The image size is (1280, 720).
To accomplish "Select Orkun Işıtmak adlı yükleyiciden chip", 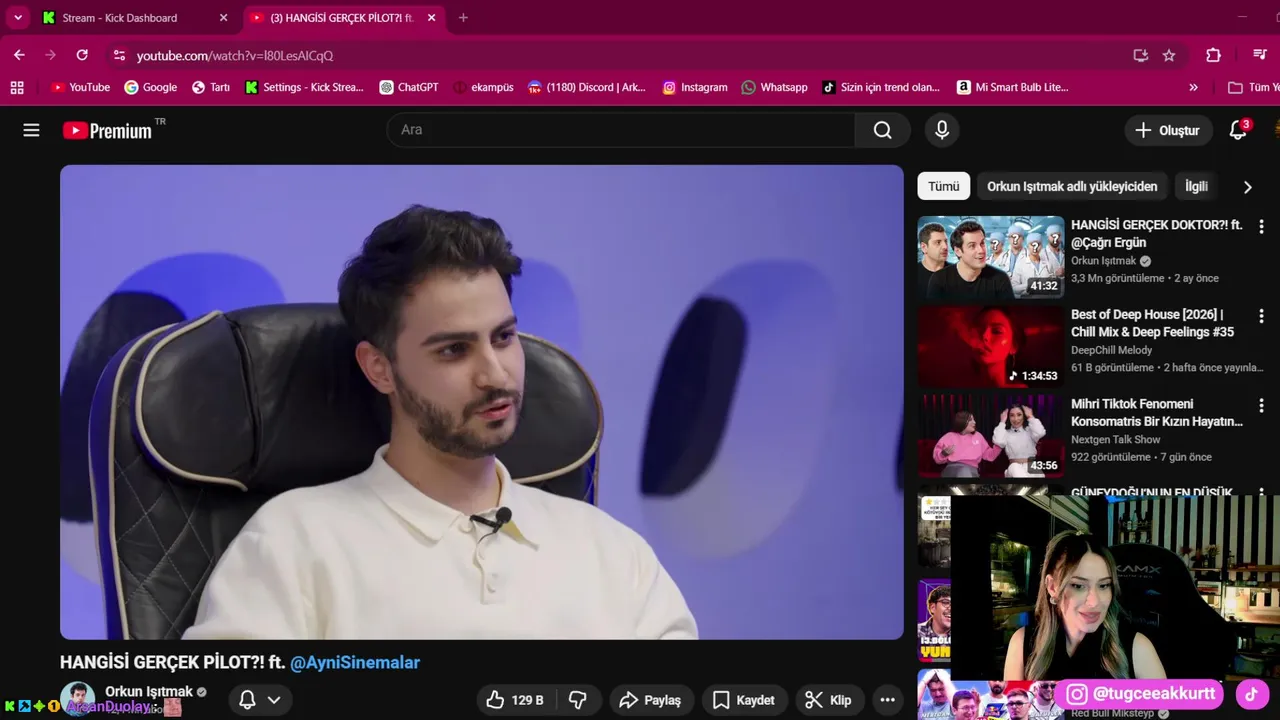I will coord(1072,186).
